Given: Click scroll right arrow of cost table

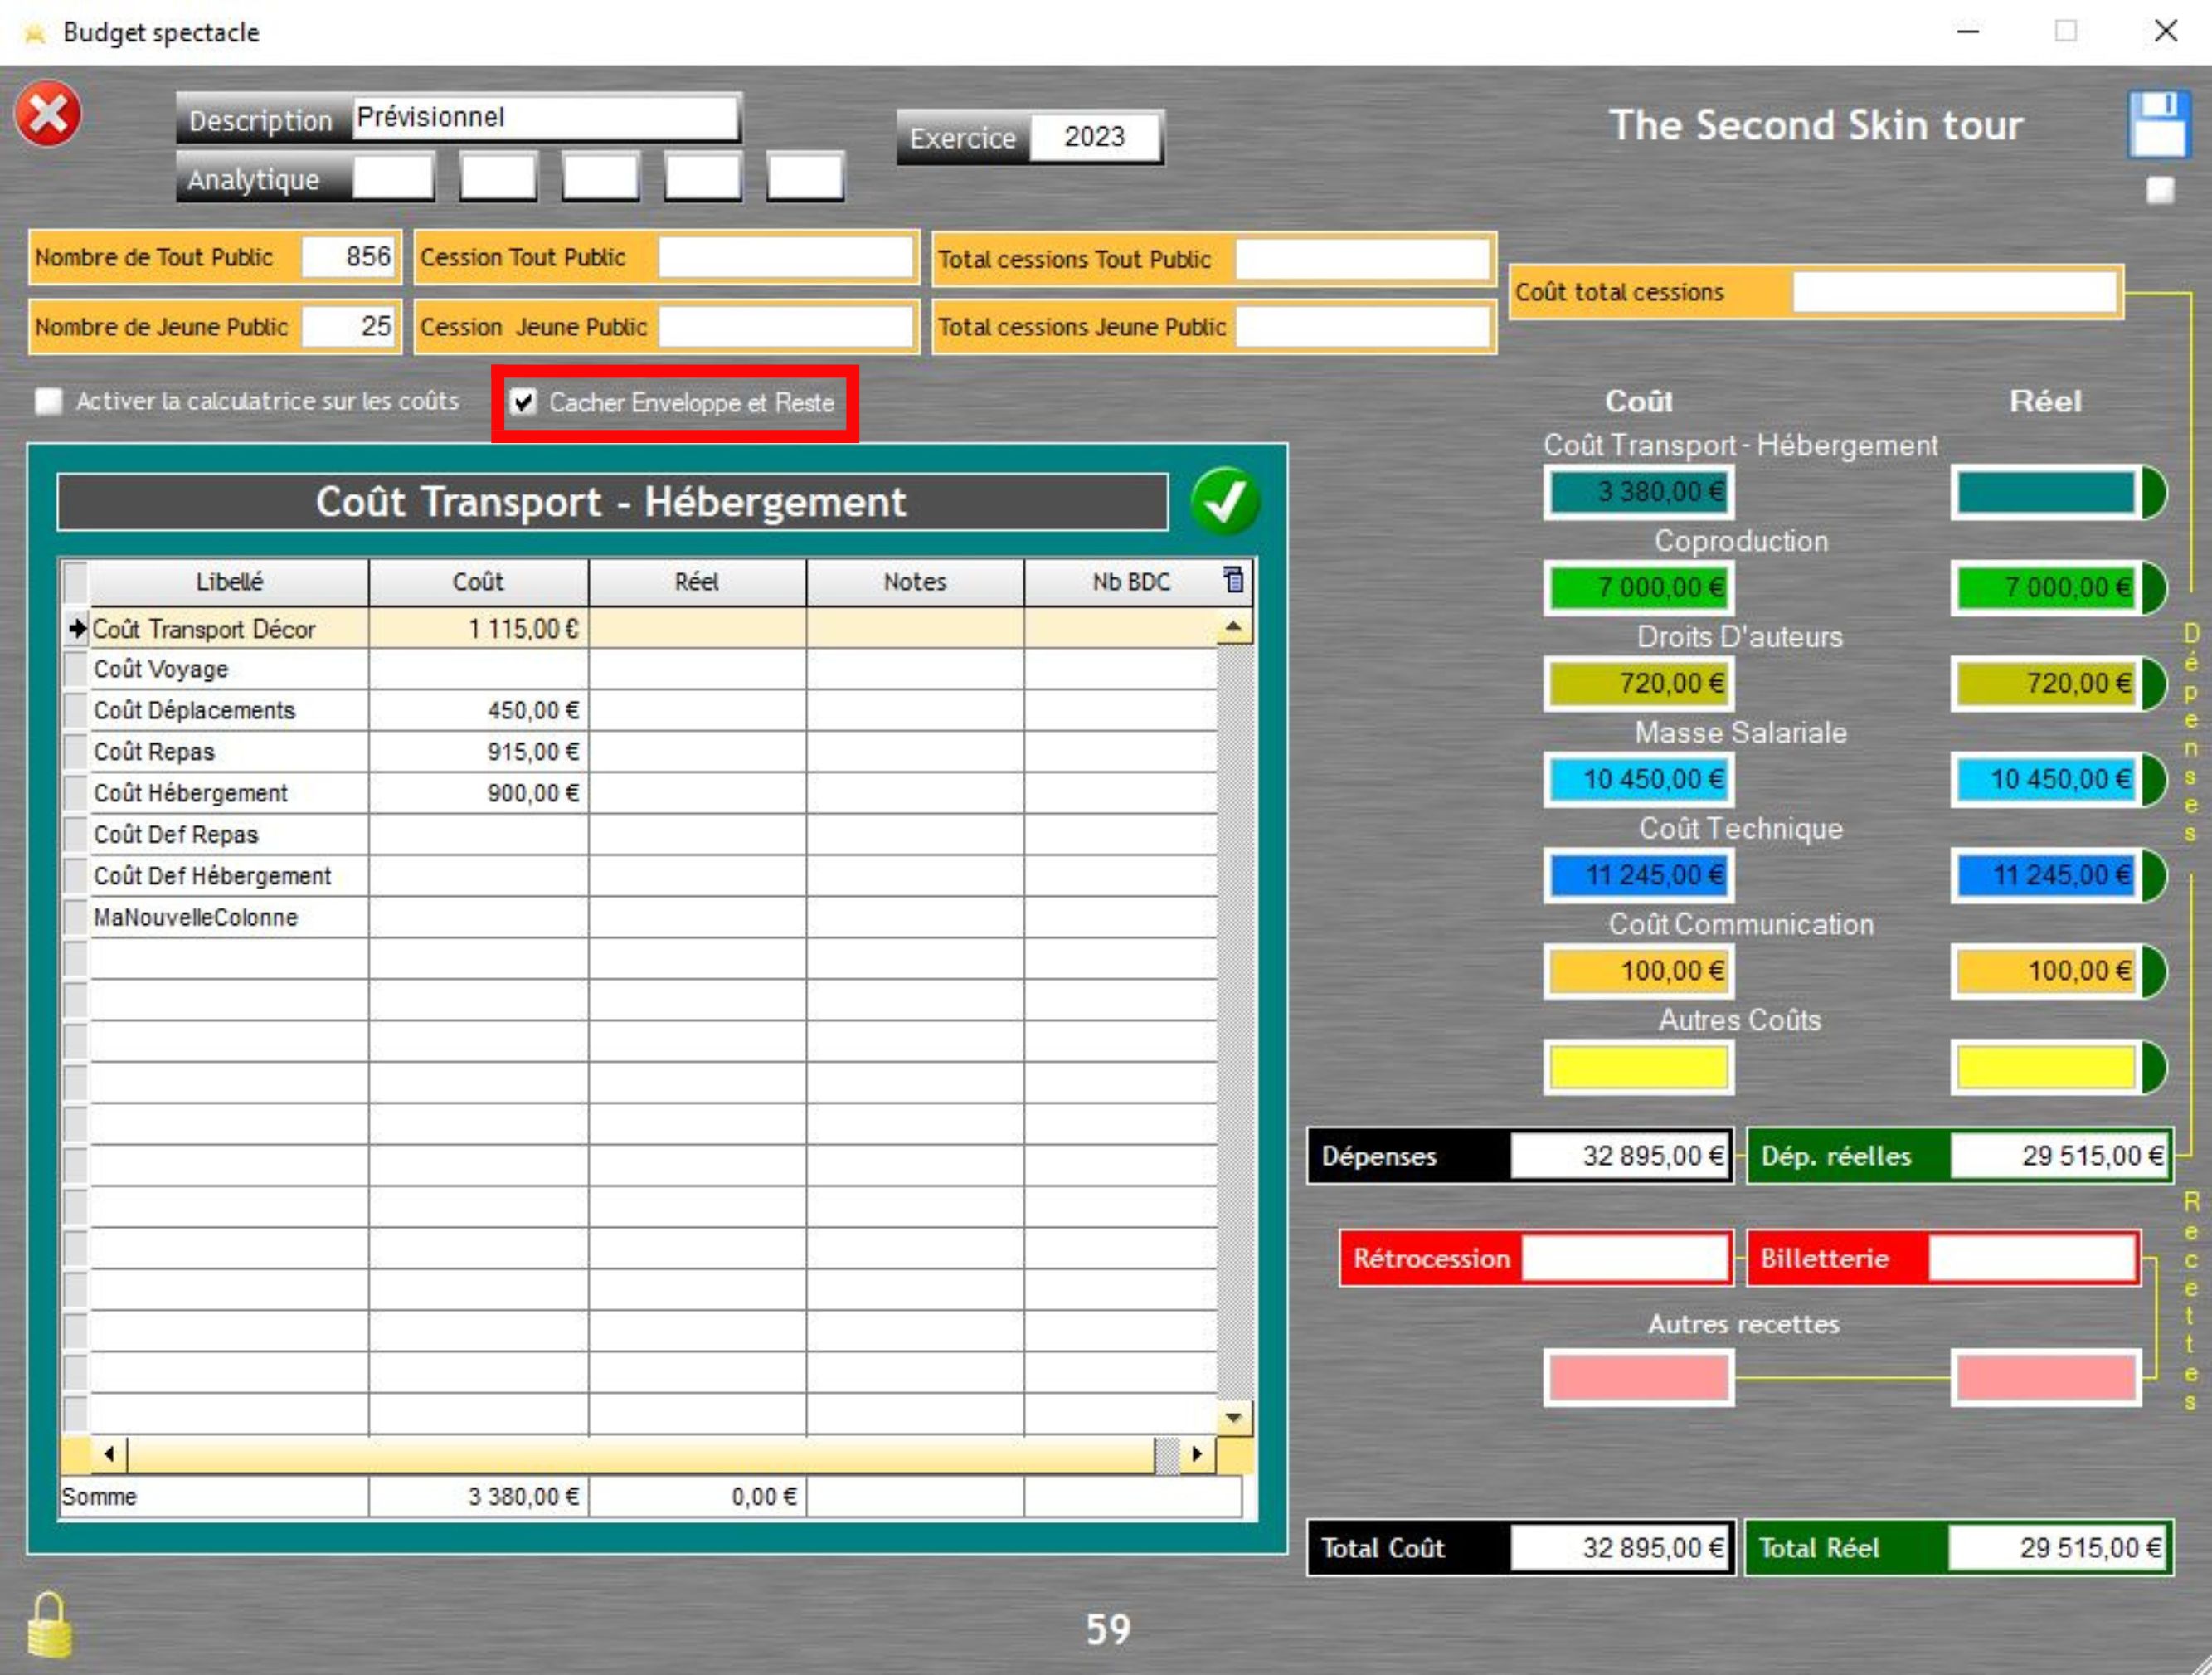Looking at the screenshot, I should [x=1197, y=1454].
